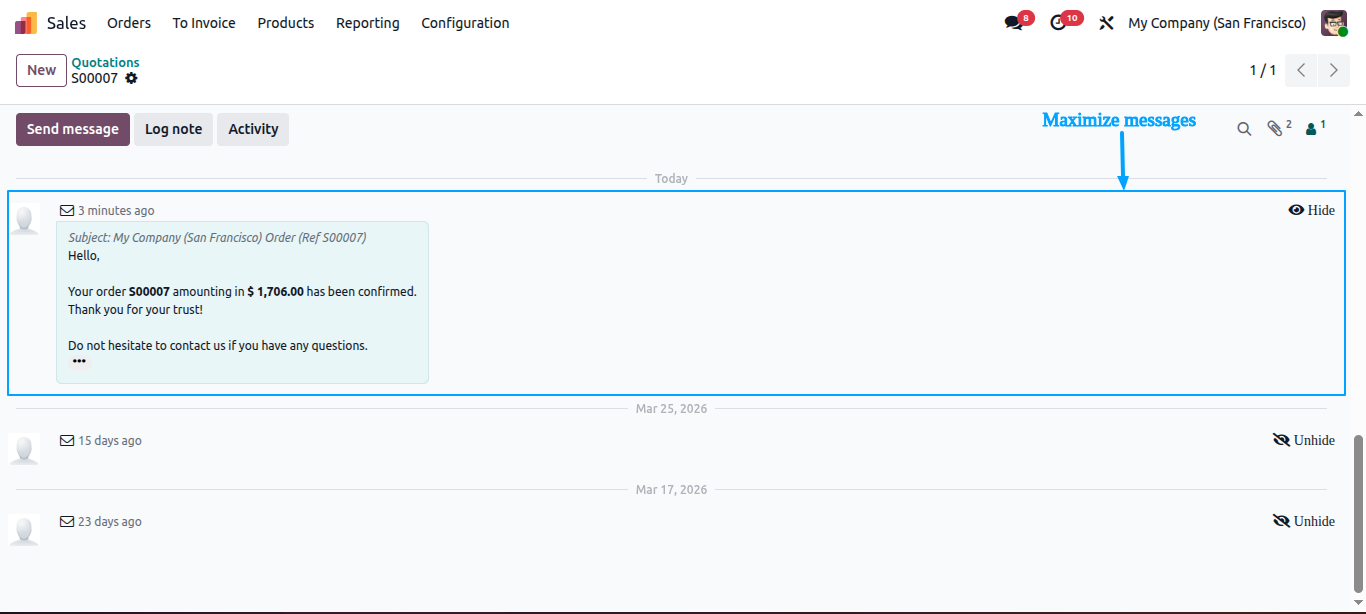Unhide the 23 days ago message
Viewport: 1366px width, 614px height.
pyautogui.click(x=1304, y=521)
